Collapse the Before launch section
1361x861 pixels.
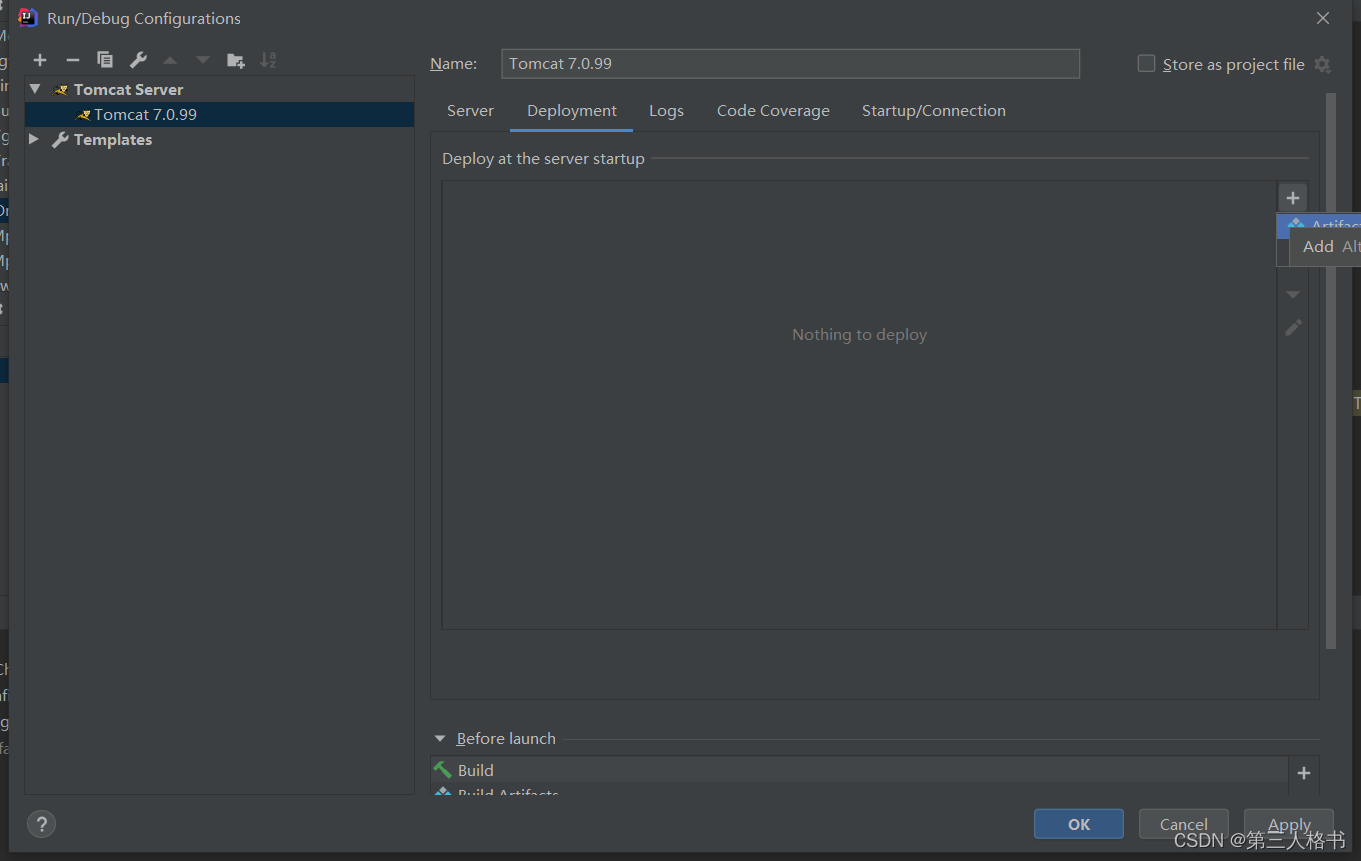point(440,738)
